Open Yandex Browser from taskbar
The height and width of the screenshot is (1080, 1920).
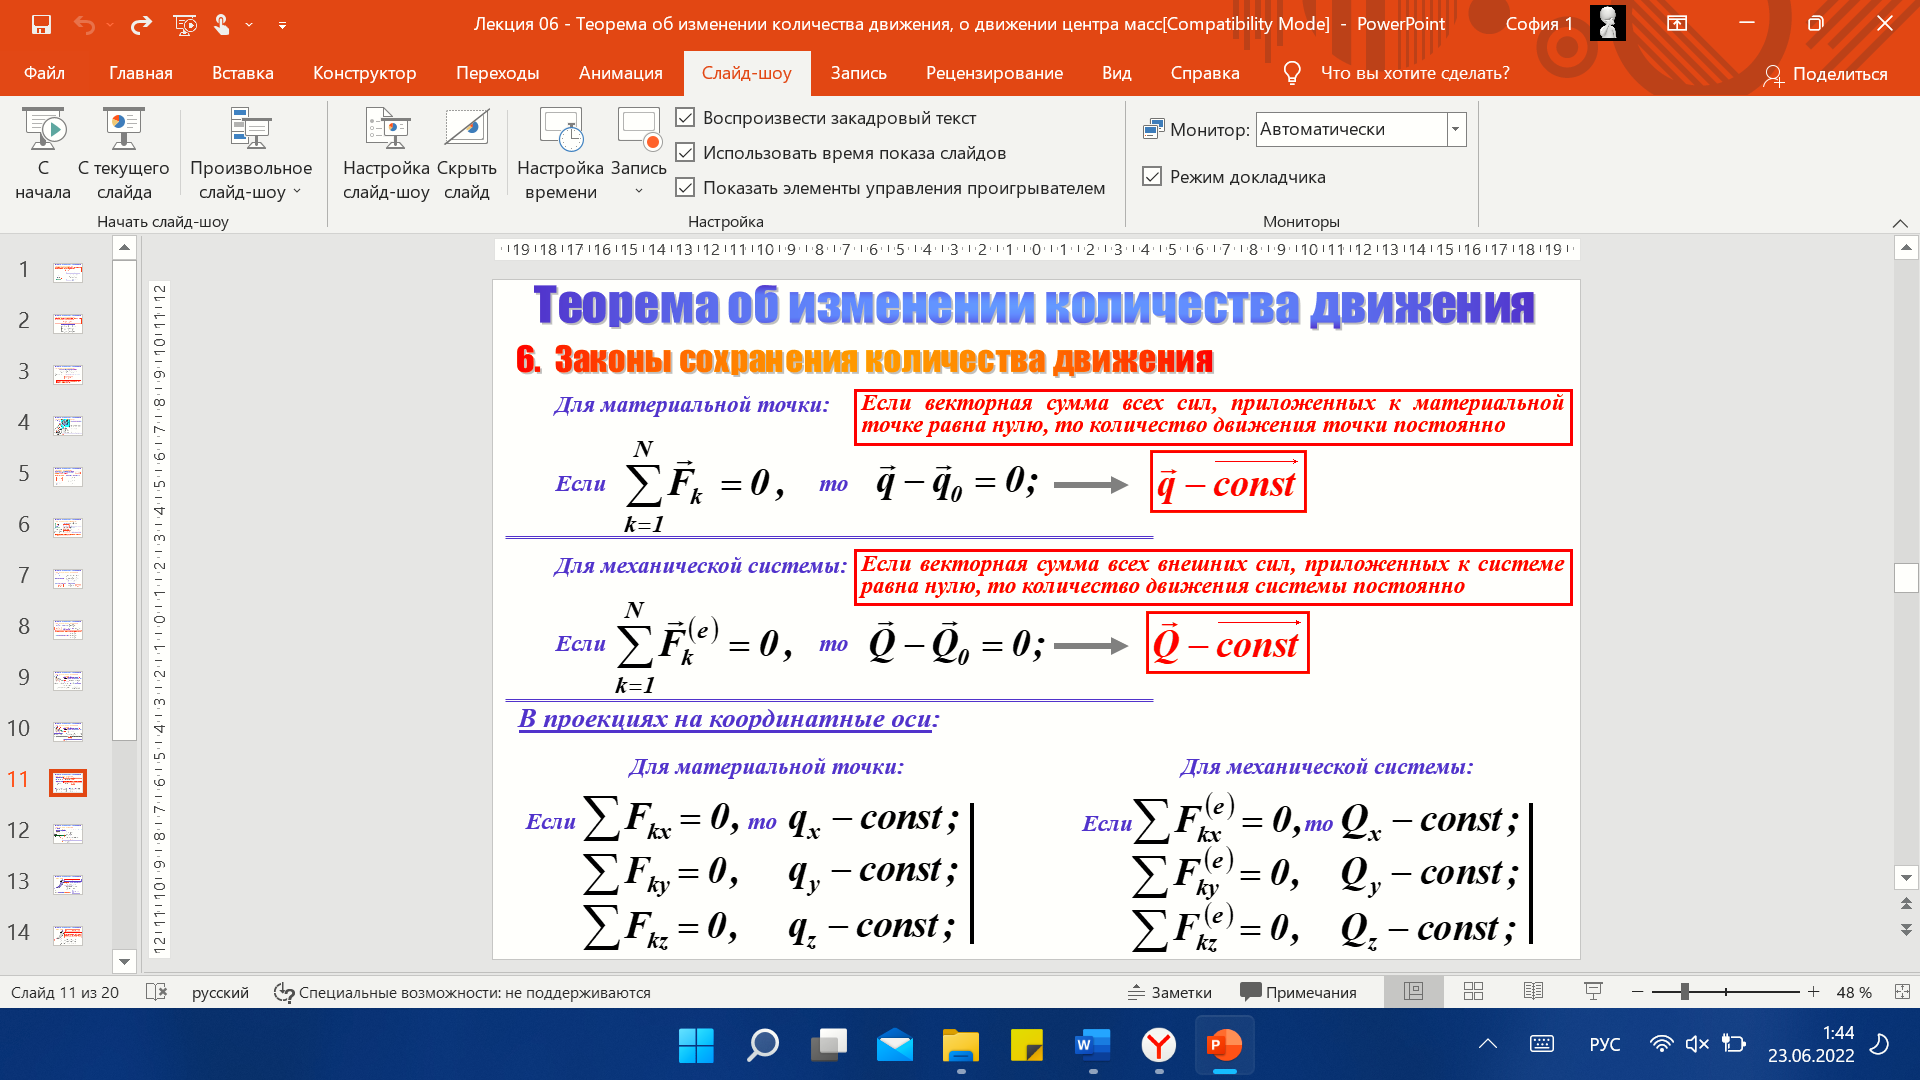(1158, 1045)
